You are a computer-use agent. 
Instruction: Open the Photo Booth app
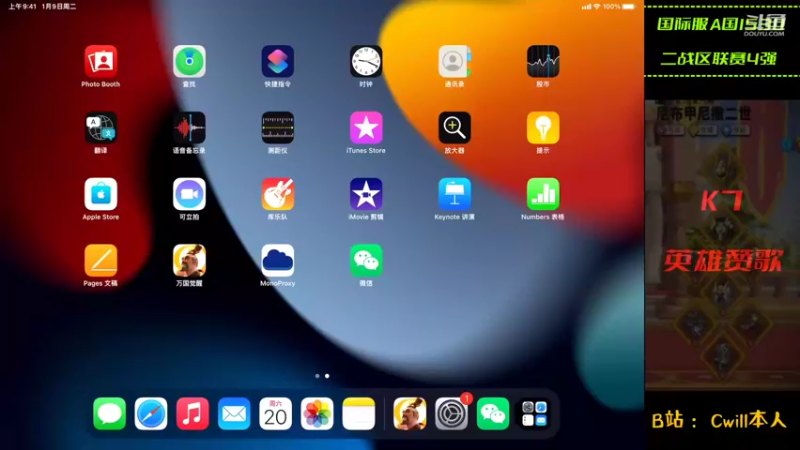click(x=101, y=61)
